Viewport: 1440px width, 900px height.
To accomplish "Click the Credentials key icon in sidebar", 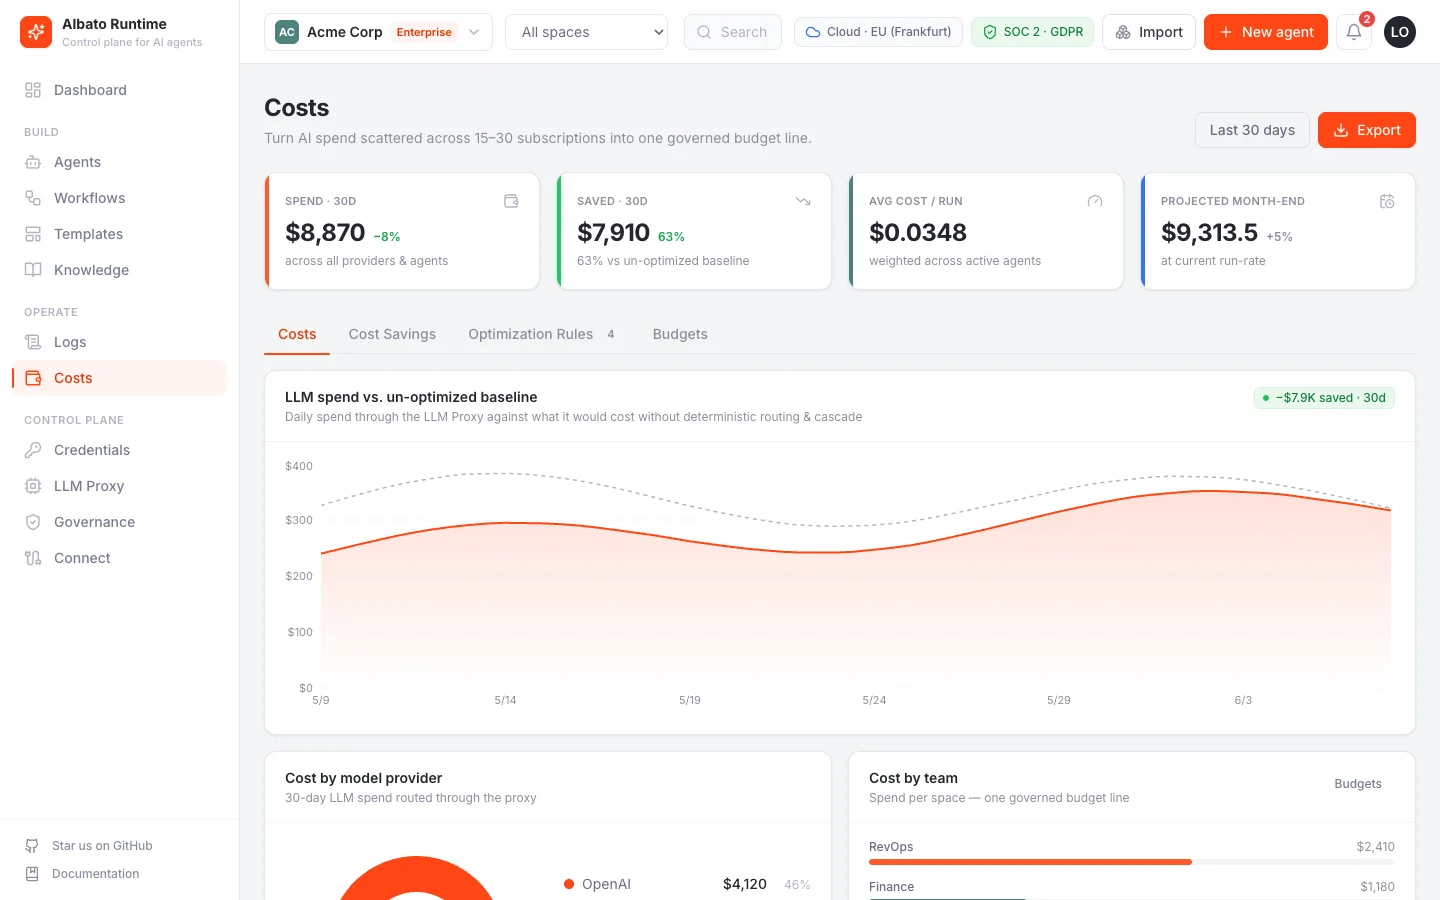I will 33,450.
